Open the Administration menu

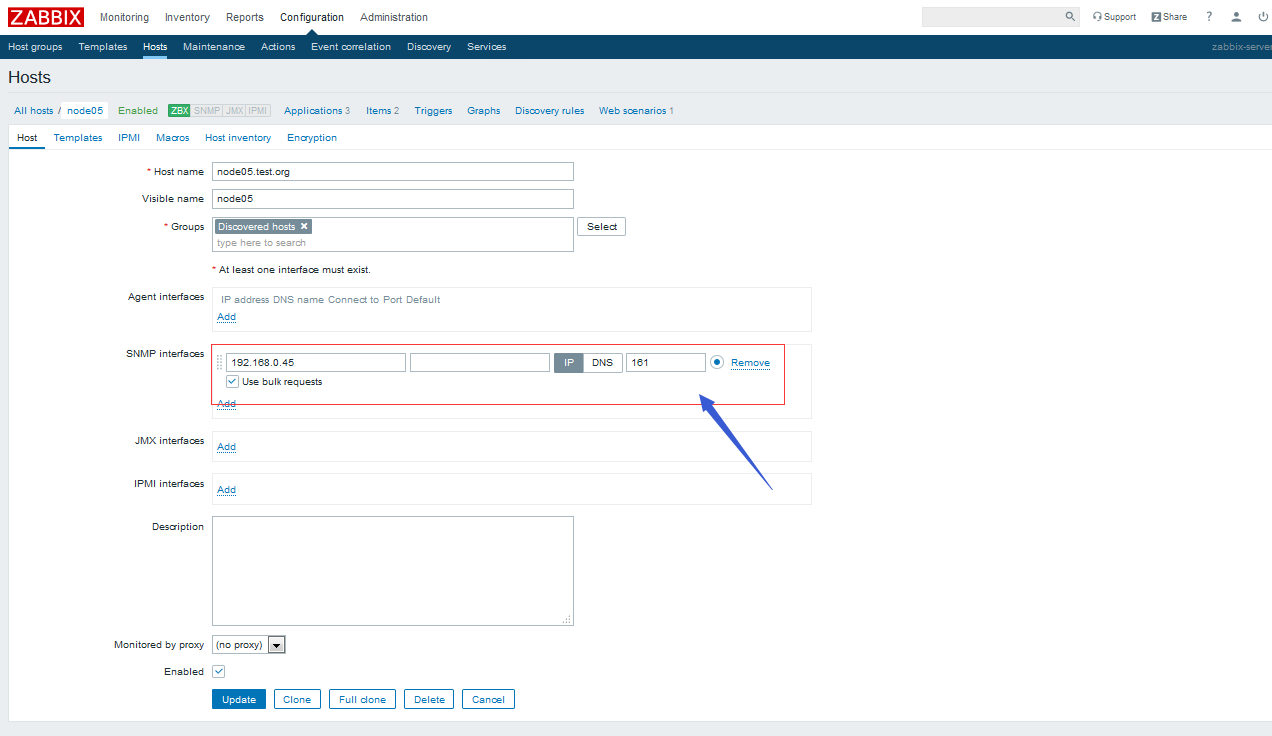coord(393,17)
